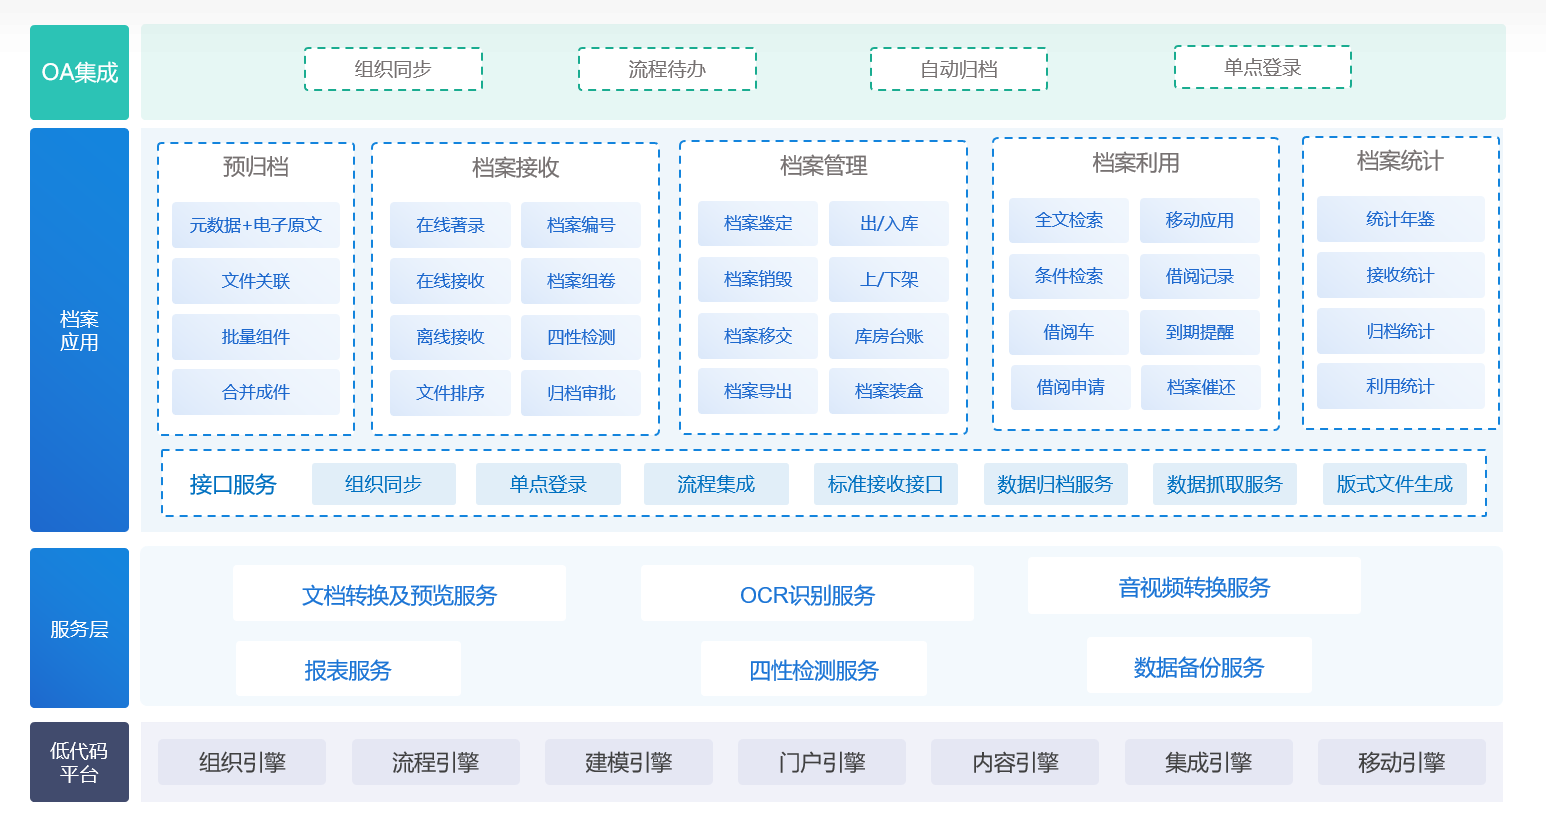Click the OA集成 side label
The width and height of the screenshot is (1546, 839).
click(x=79, y=72)
